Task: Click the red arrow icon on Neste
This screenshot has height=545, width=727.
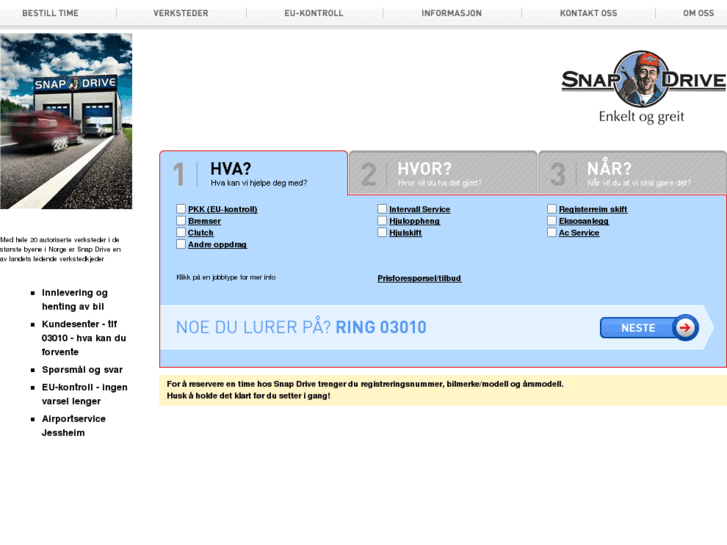Action: click(x=685, y=327)
